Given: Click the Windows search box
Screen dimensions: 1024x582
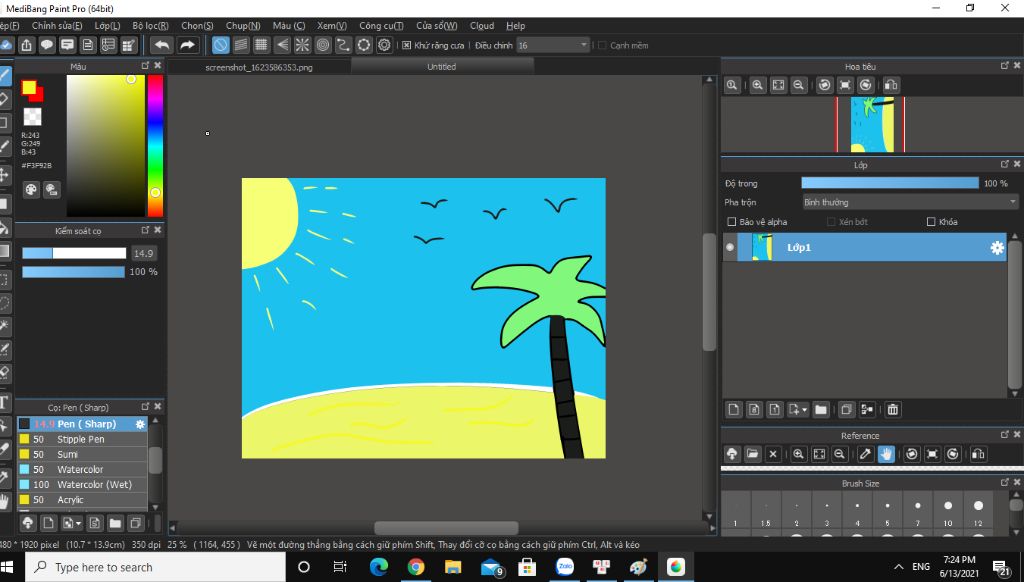Looking at the screenshot, I should click(x=155, y=567).
